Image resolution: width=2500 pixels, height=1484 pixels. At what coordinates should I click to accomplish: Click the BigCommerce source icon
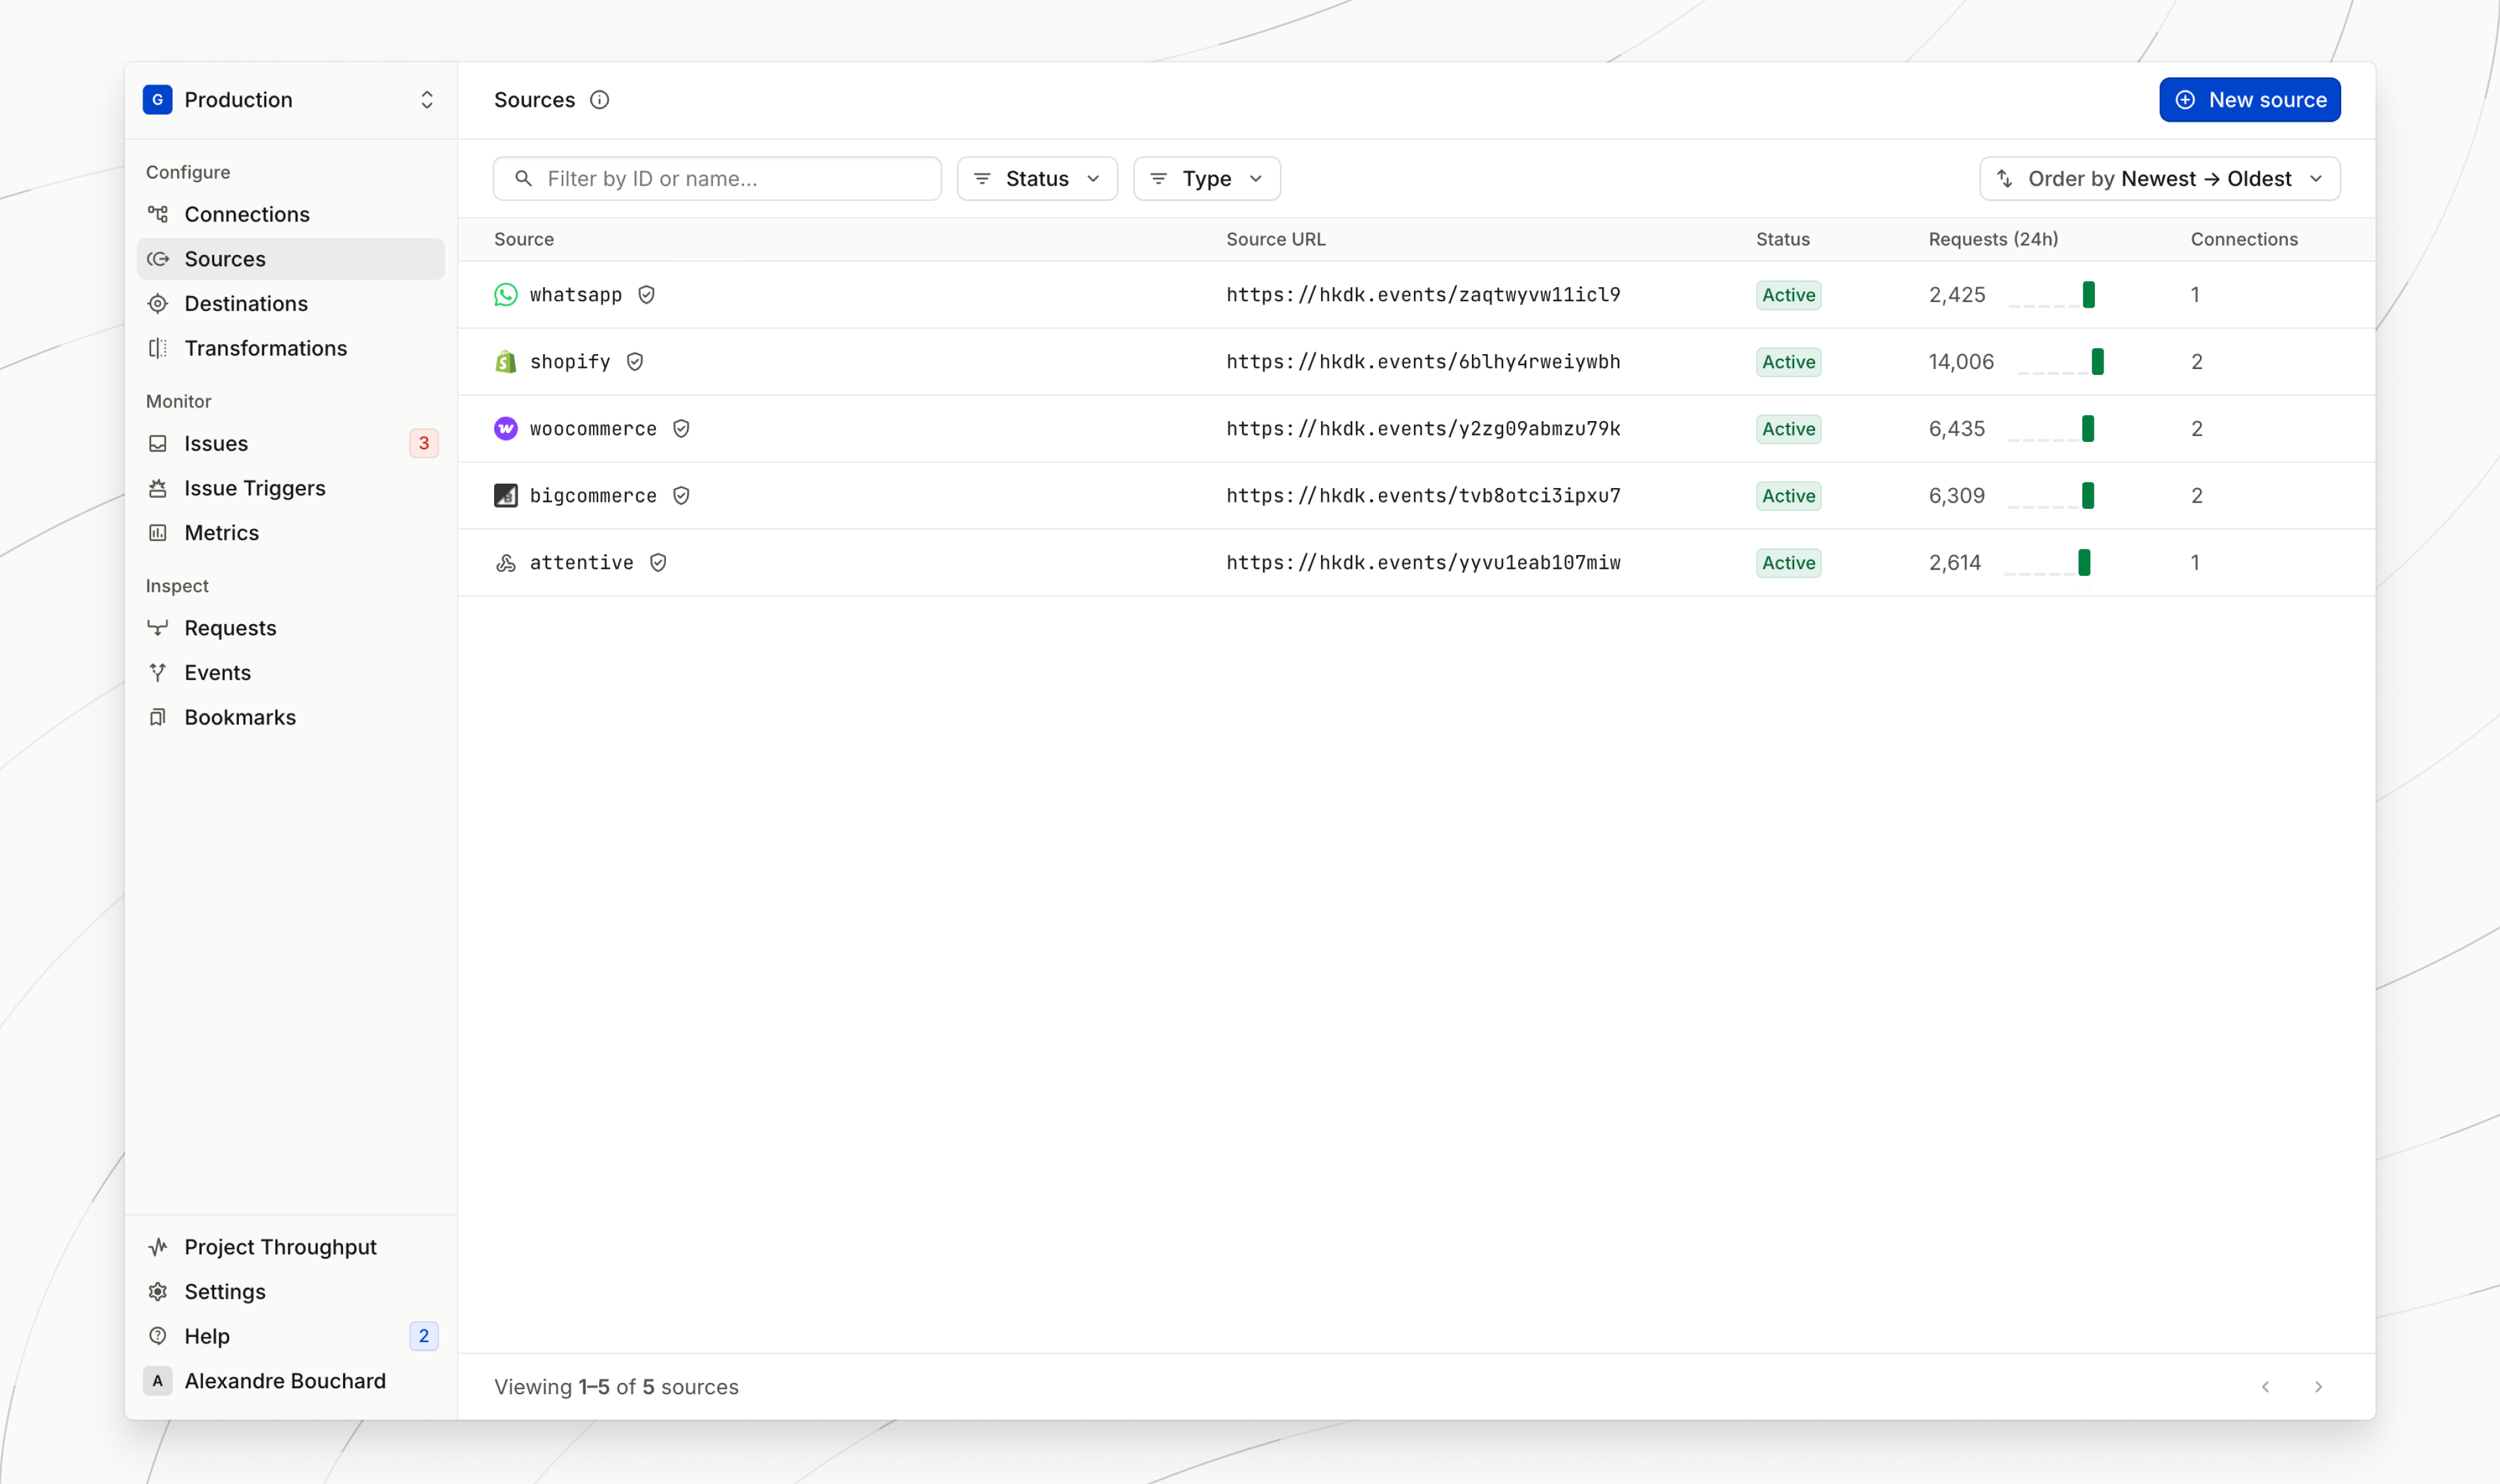pyautogui.click(x=506, y=495)
